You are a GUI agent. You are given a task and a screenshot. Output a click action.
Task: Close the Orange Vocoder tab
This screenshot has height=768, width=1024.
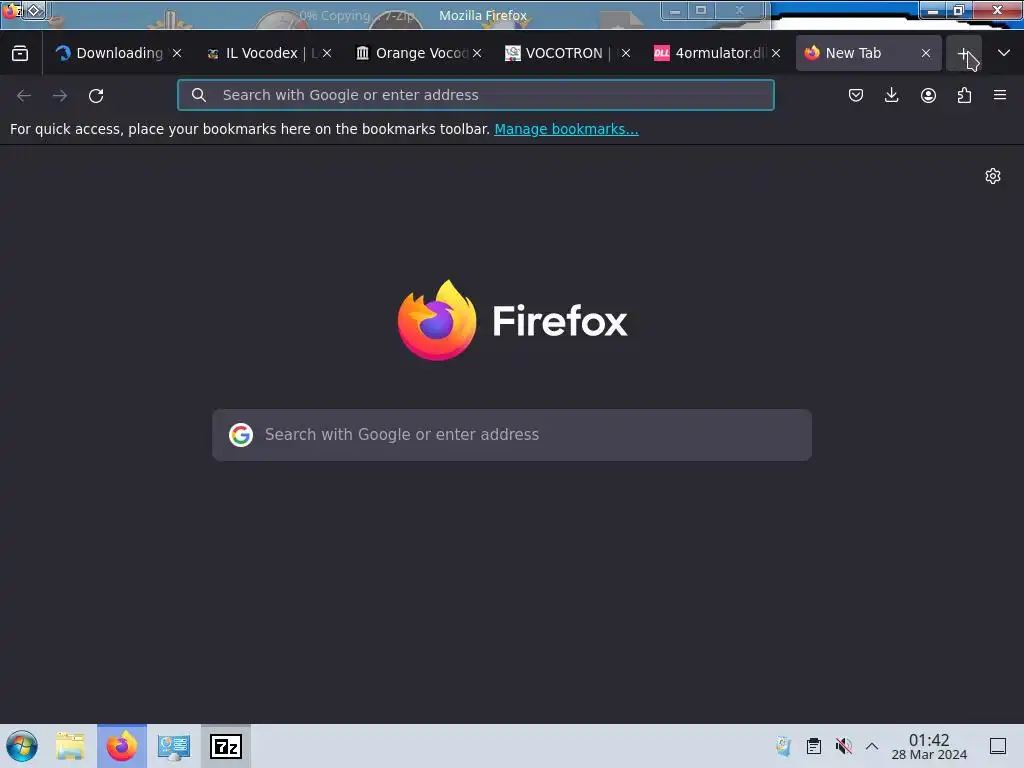[x=477, y=53]
